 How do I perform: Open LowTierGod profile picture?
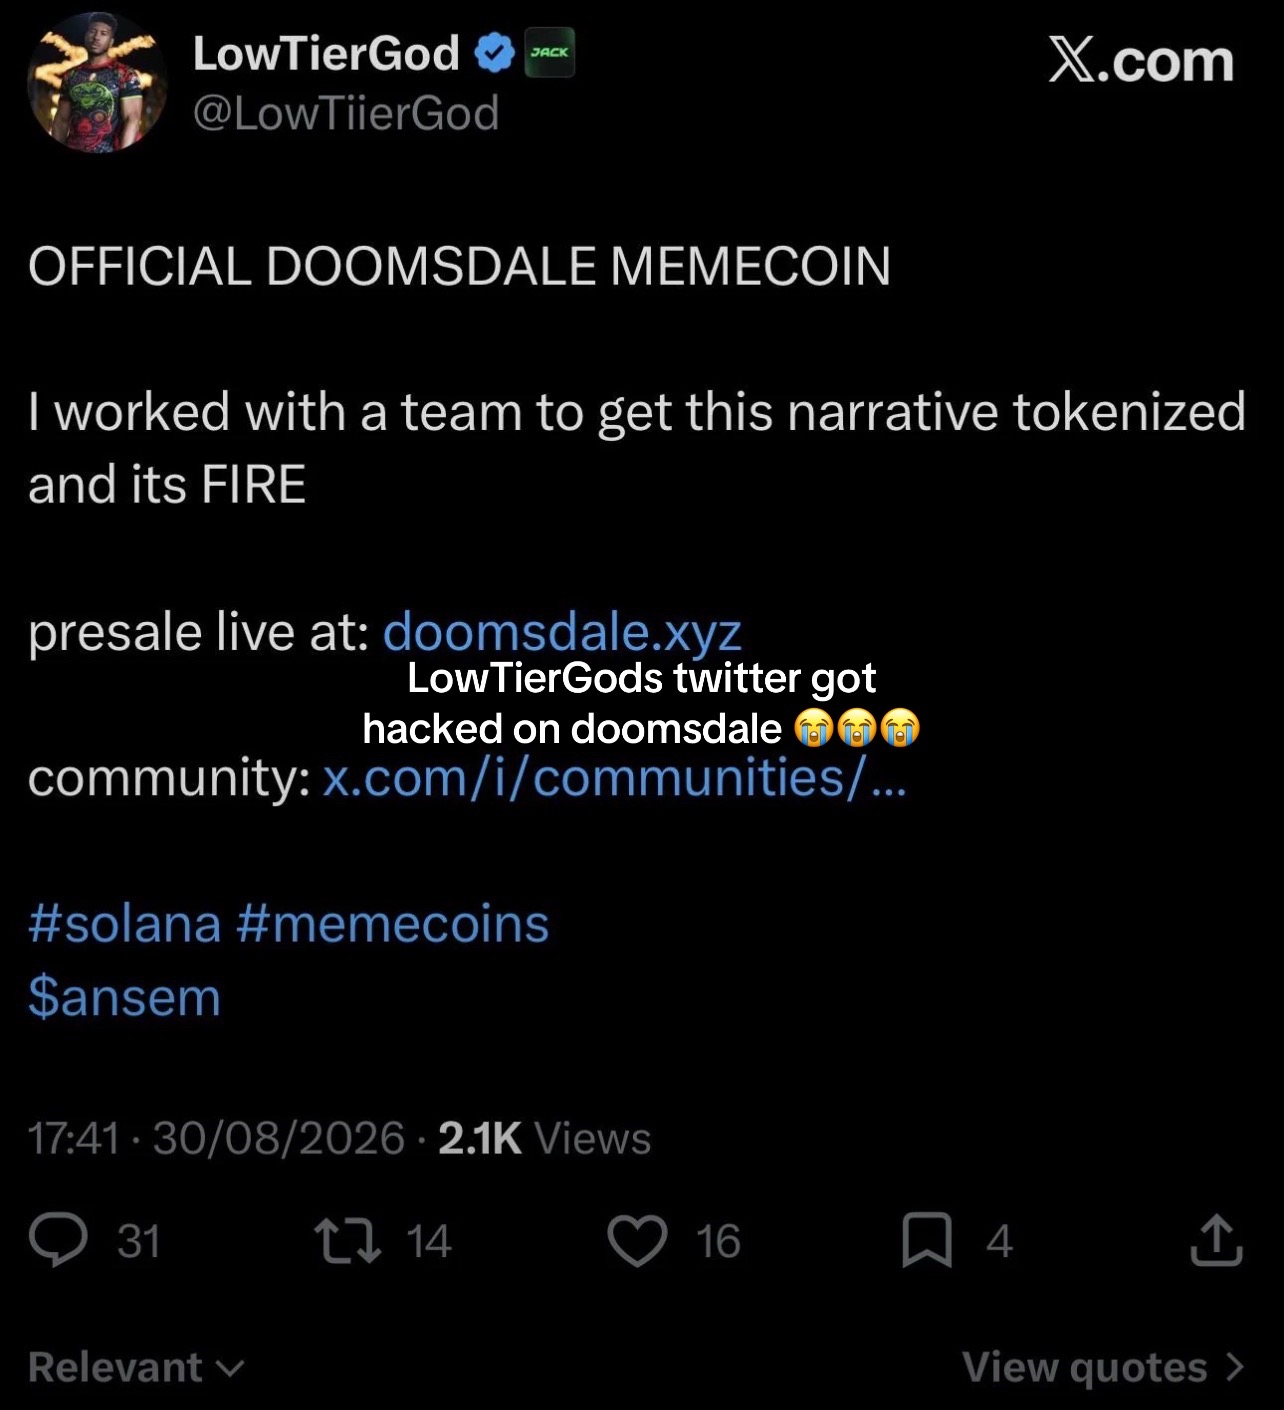tap(97, 82)
